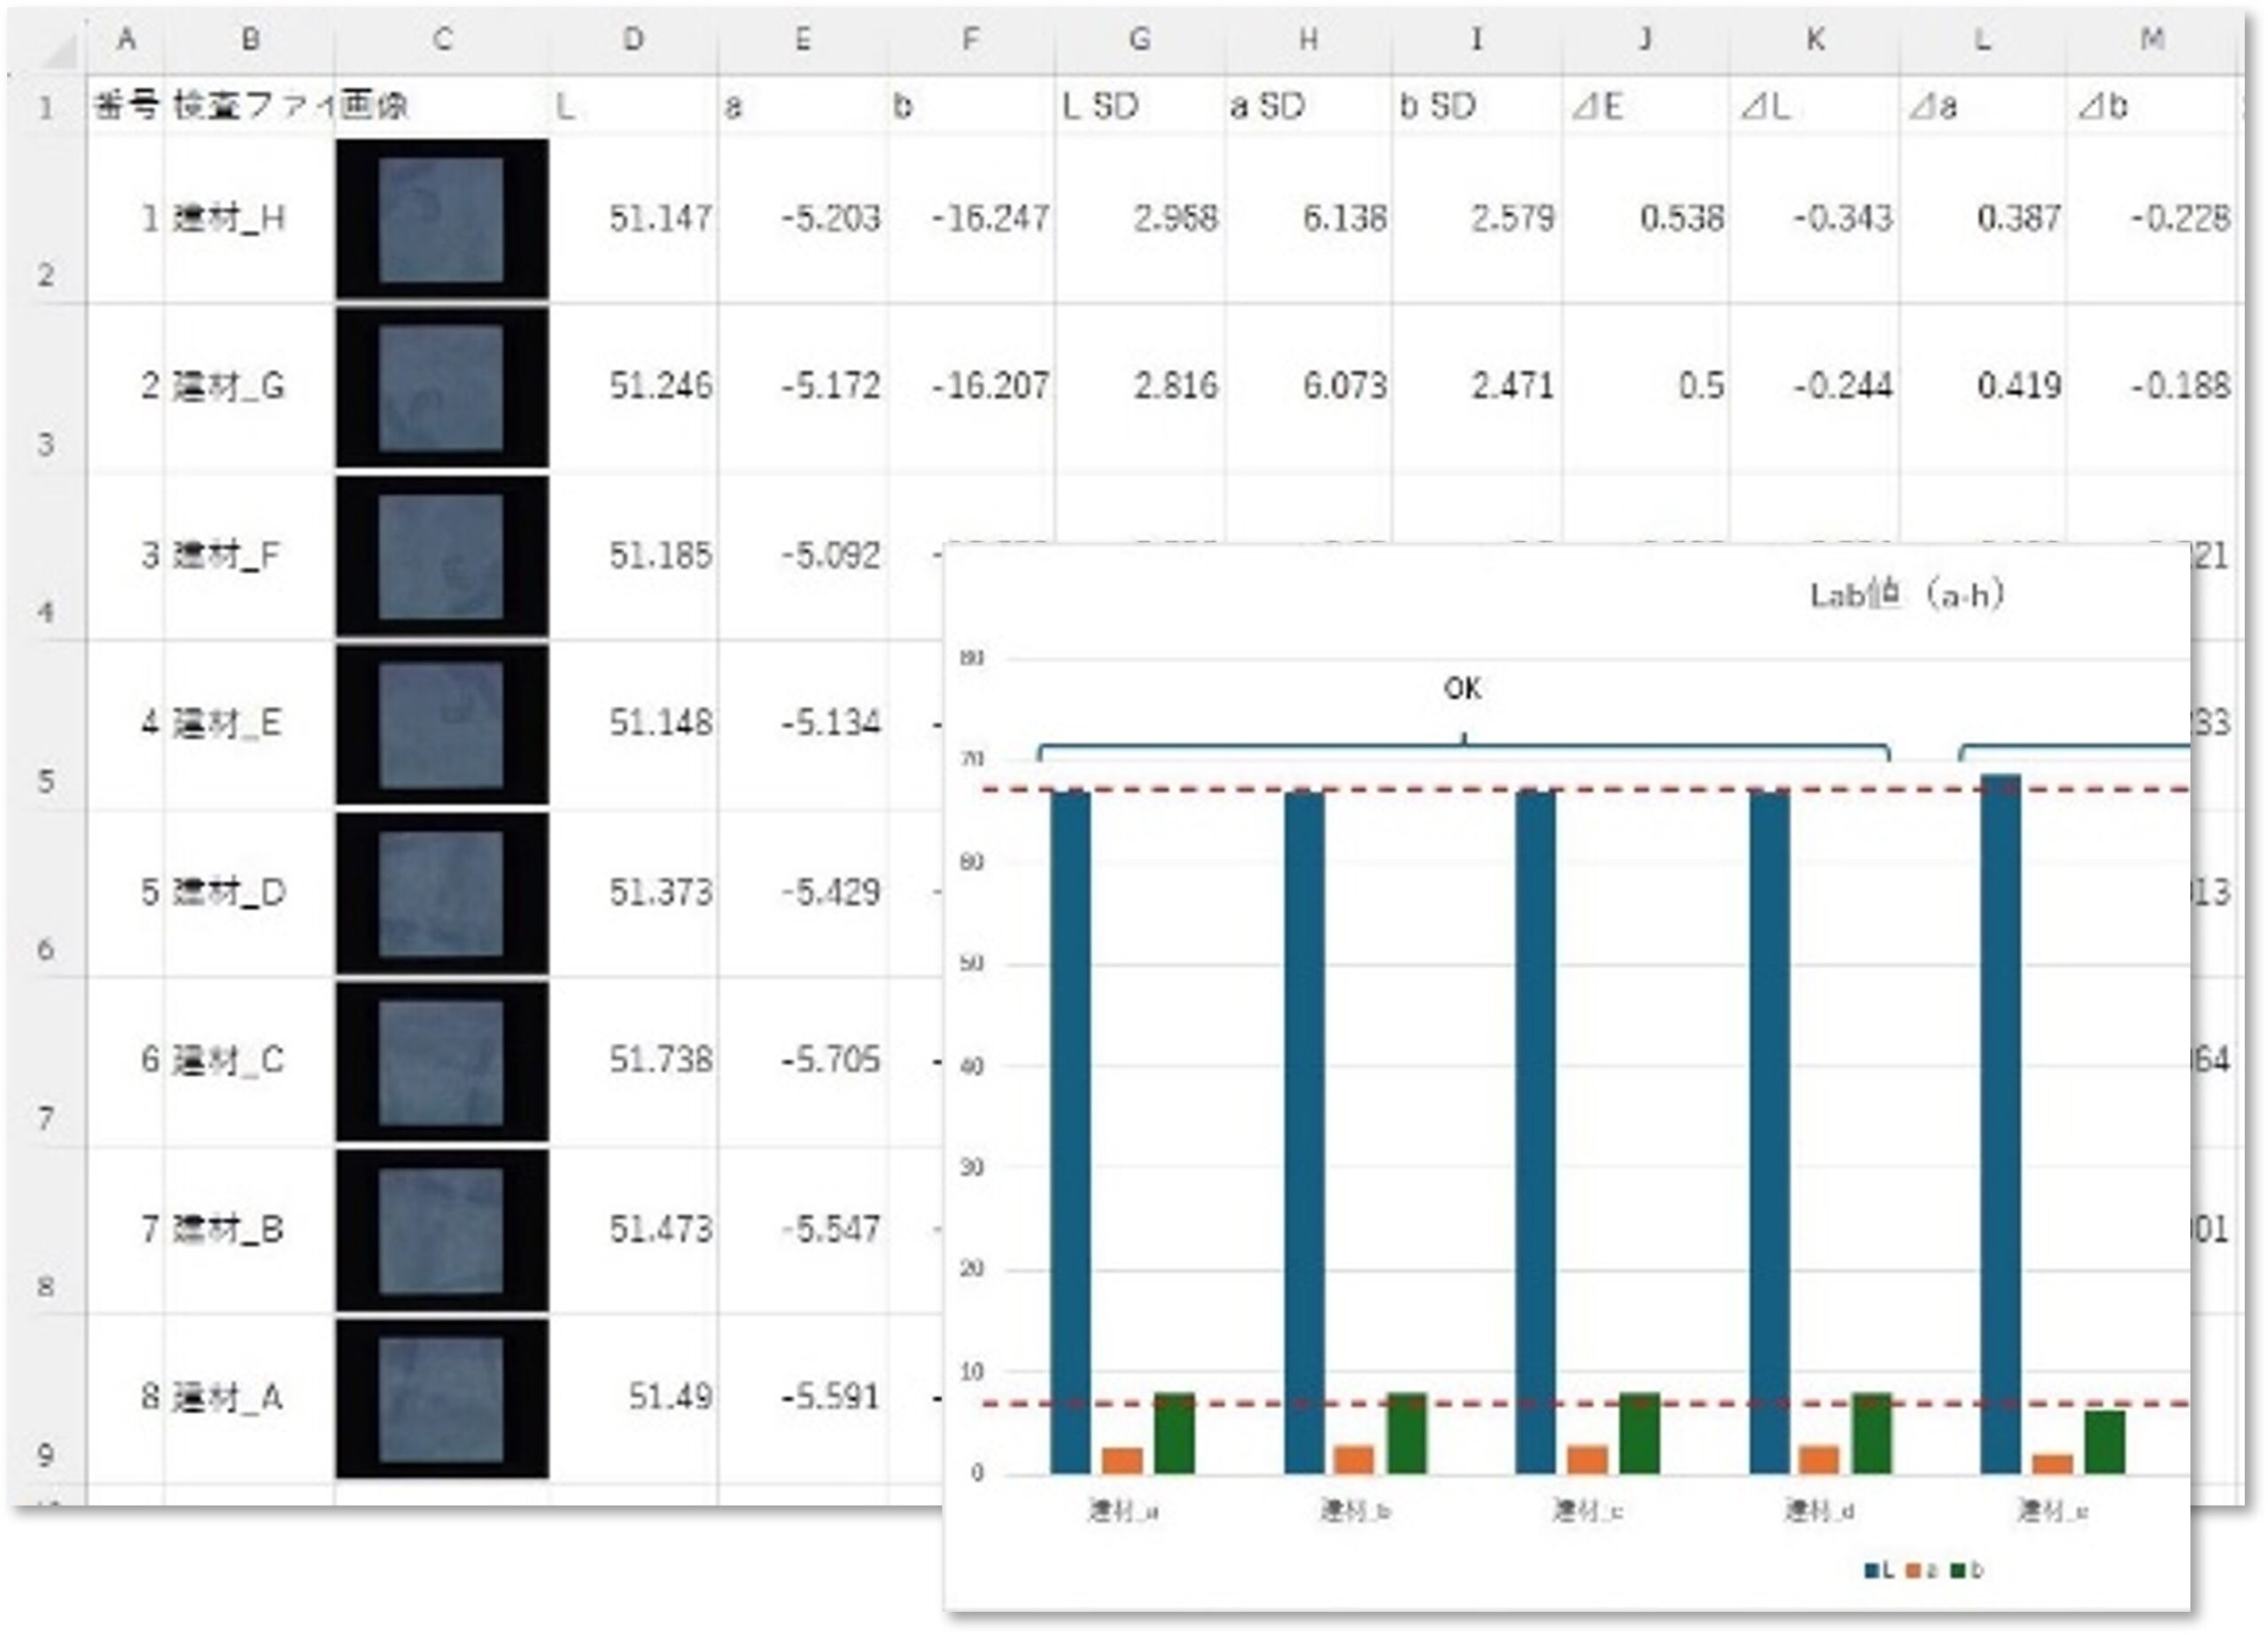Viewport: 2268px width, 1635px height.
Task: Click the 建材_D sample image thumbnail
Action: click(442, 893)
